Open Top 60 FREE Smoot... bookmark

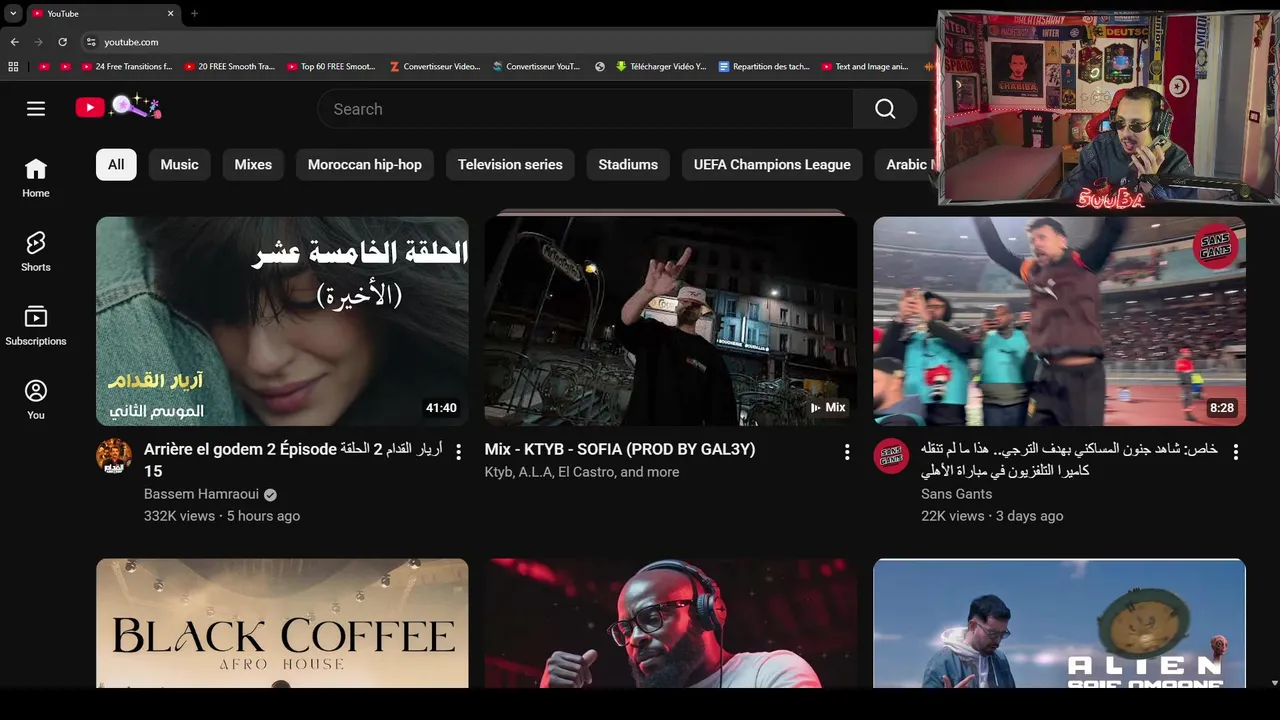(332, 67)
